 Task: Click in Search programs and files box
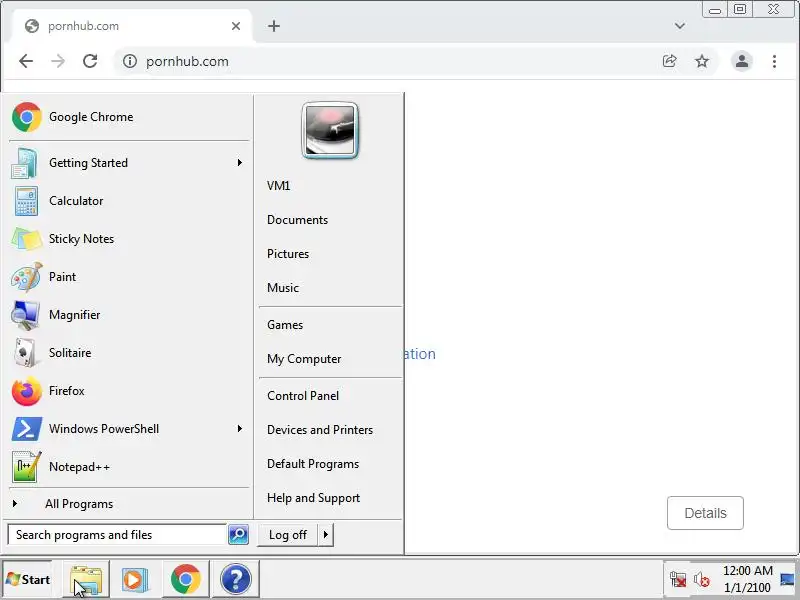[117, 535]
